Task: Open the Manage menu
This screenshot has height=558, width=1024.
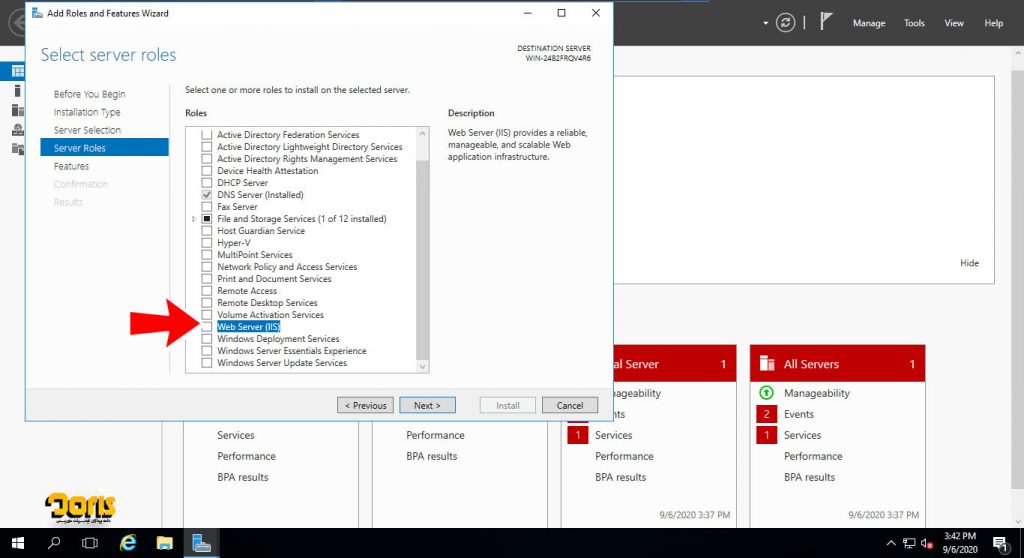Action: point(869,23)
